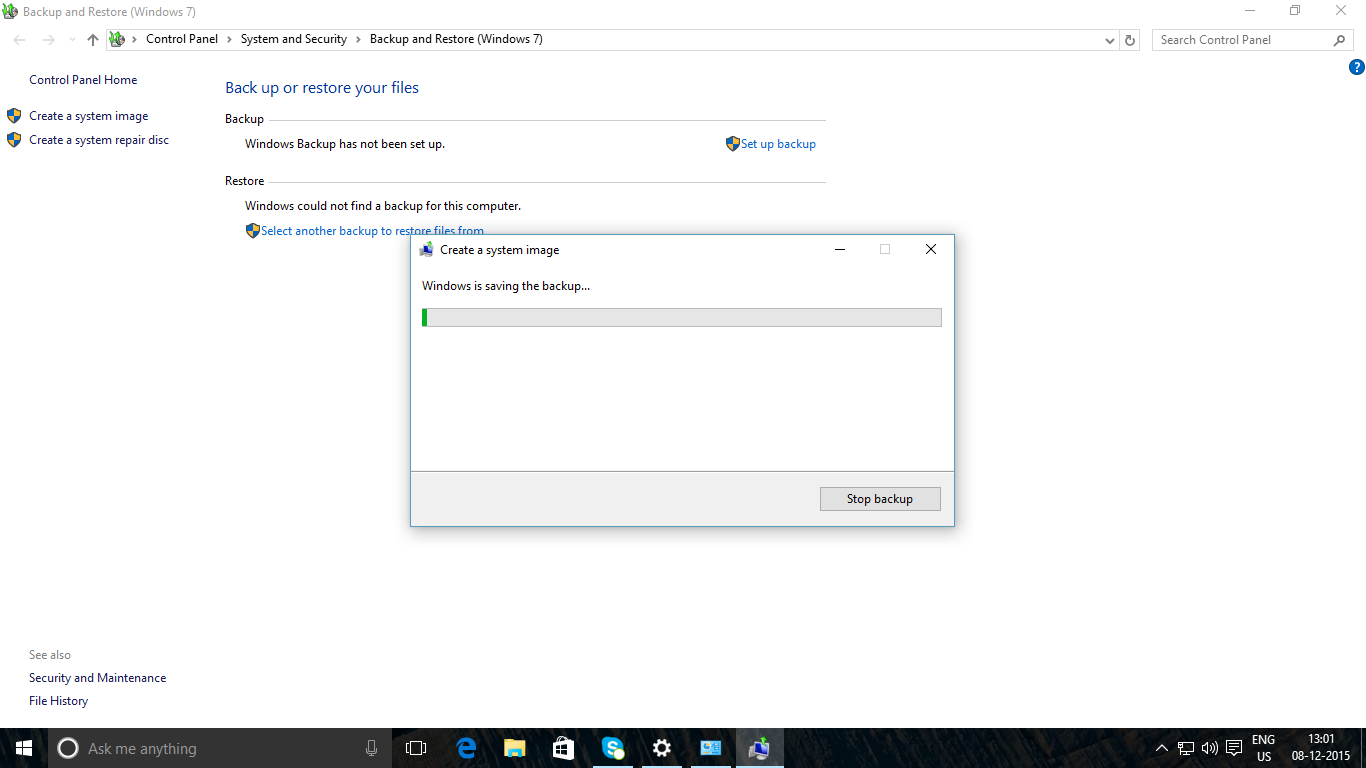The image size is (1366, 768).
Task: Click the volume speaker tray icon
Action: (x=1210, y=748)
